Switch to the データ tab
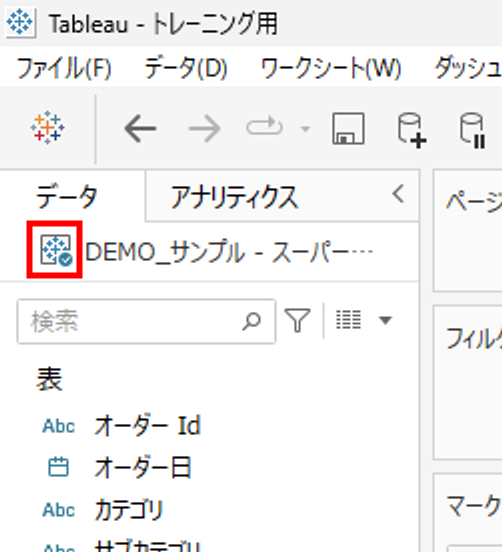This screenshot has width=502, height=552. [x=67, y=196]
